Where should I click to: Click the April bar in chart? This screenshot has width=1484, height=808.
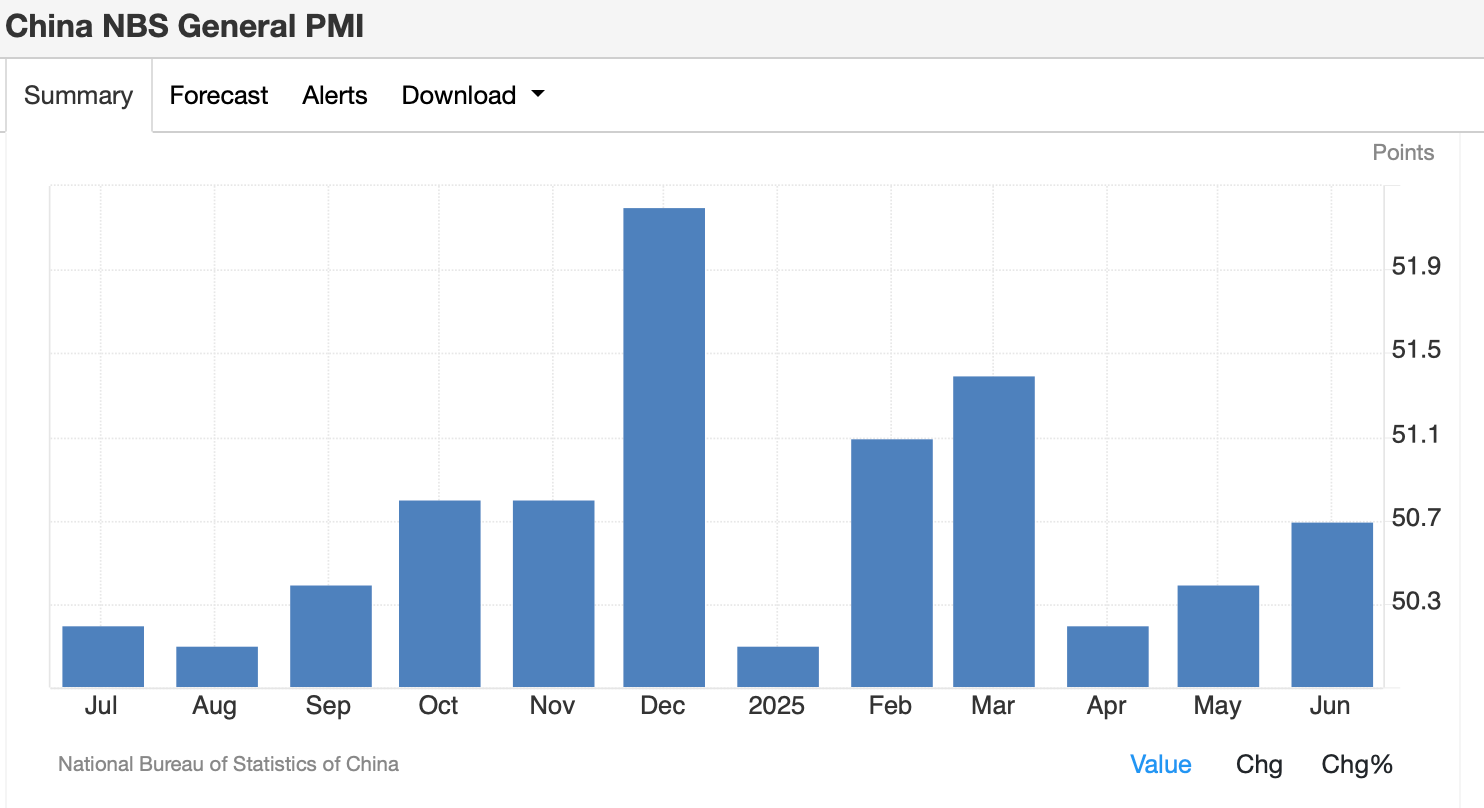(1108, 656)
